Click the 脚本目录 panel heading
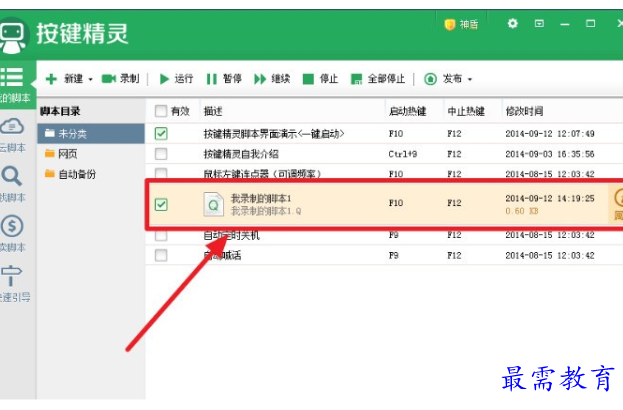Image resolution: width=623 pixels, height=410 pixels. tap(60, 111)
